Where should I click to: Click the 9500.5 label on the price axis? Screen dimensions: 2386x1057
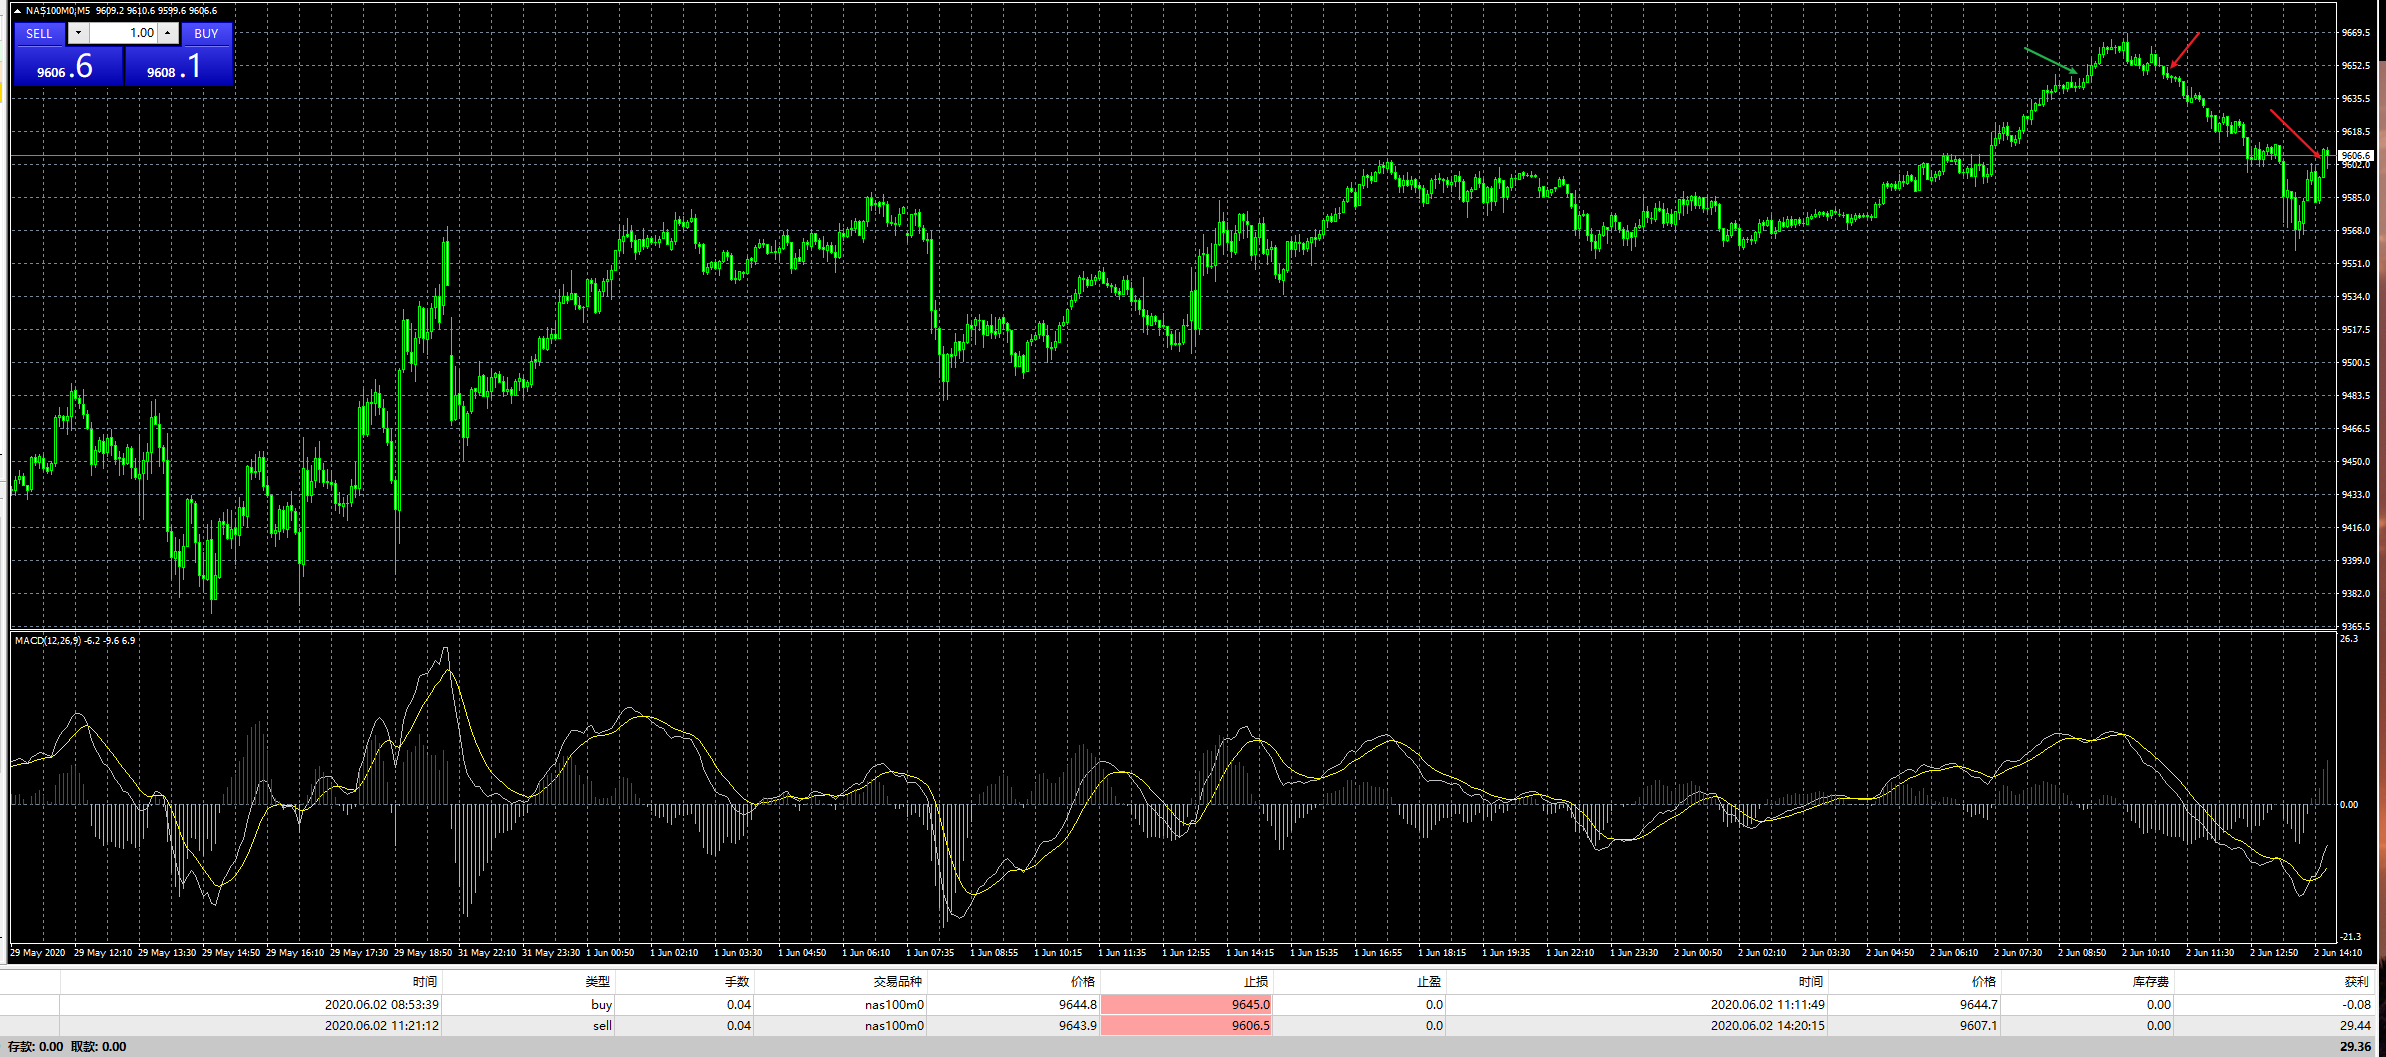pyautogui.click(x=2356, y=363)
